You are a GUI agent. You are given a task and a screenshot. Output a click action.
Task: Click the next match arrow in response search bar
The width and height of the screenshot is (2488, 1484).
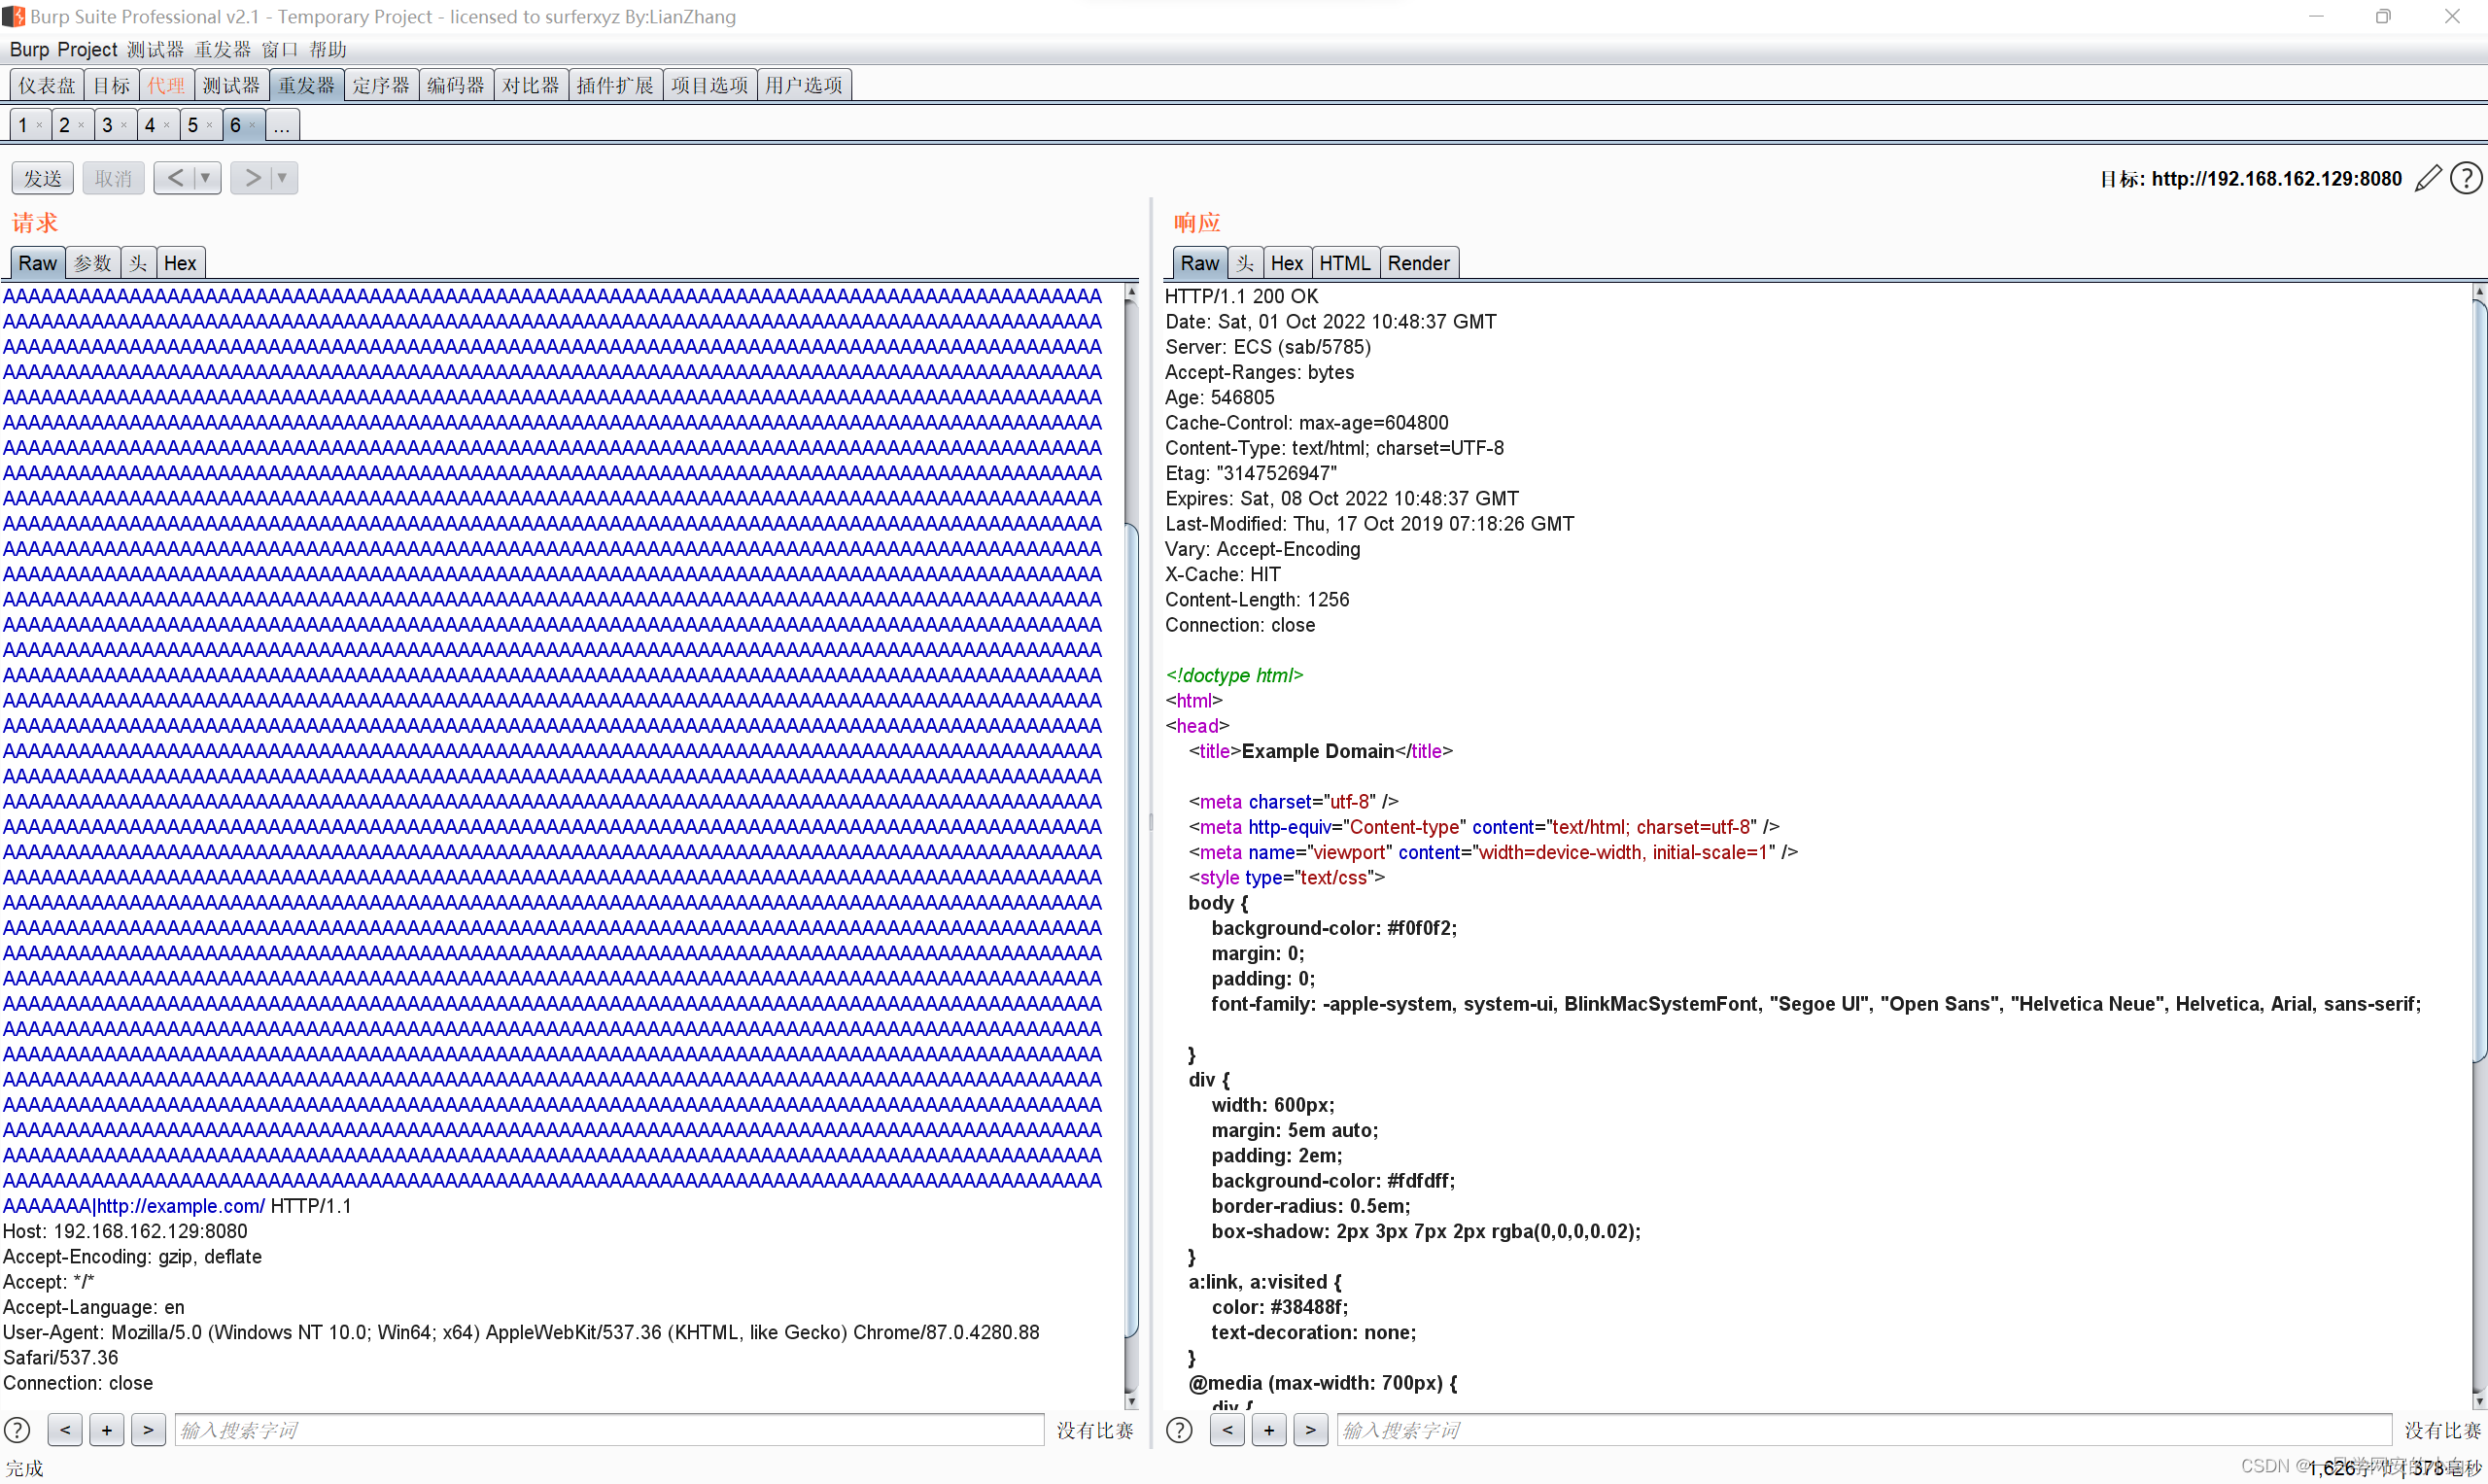pyautogui.click(x=1310, y=1429)
